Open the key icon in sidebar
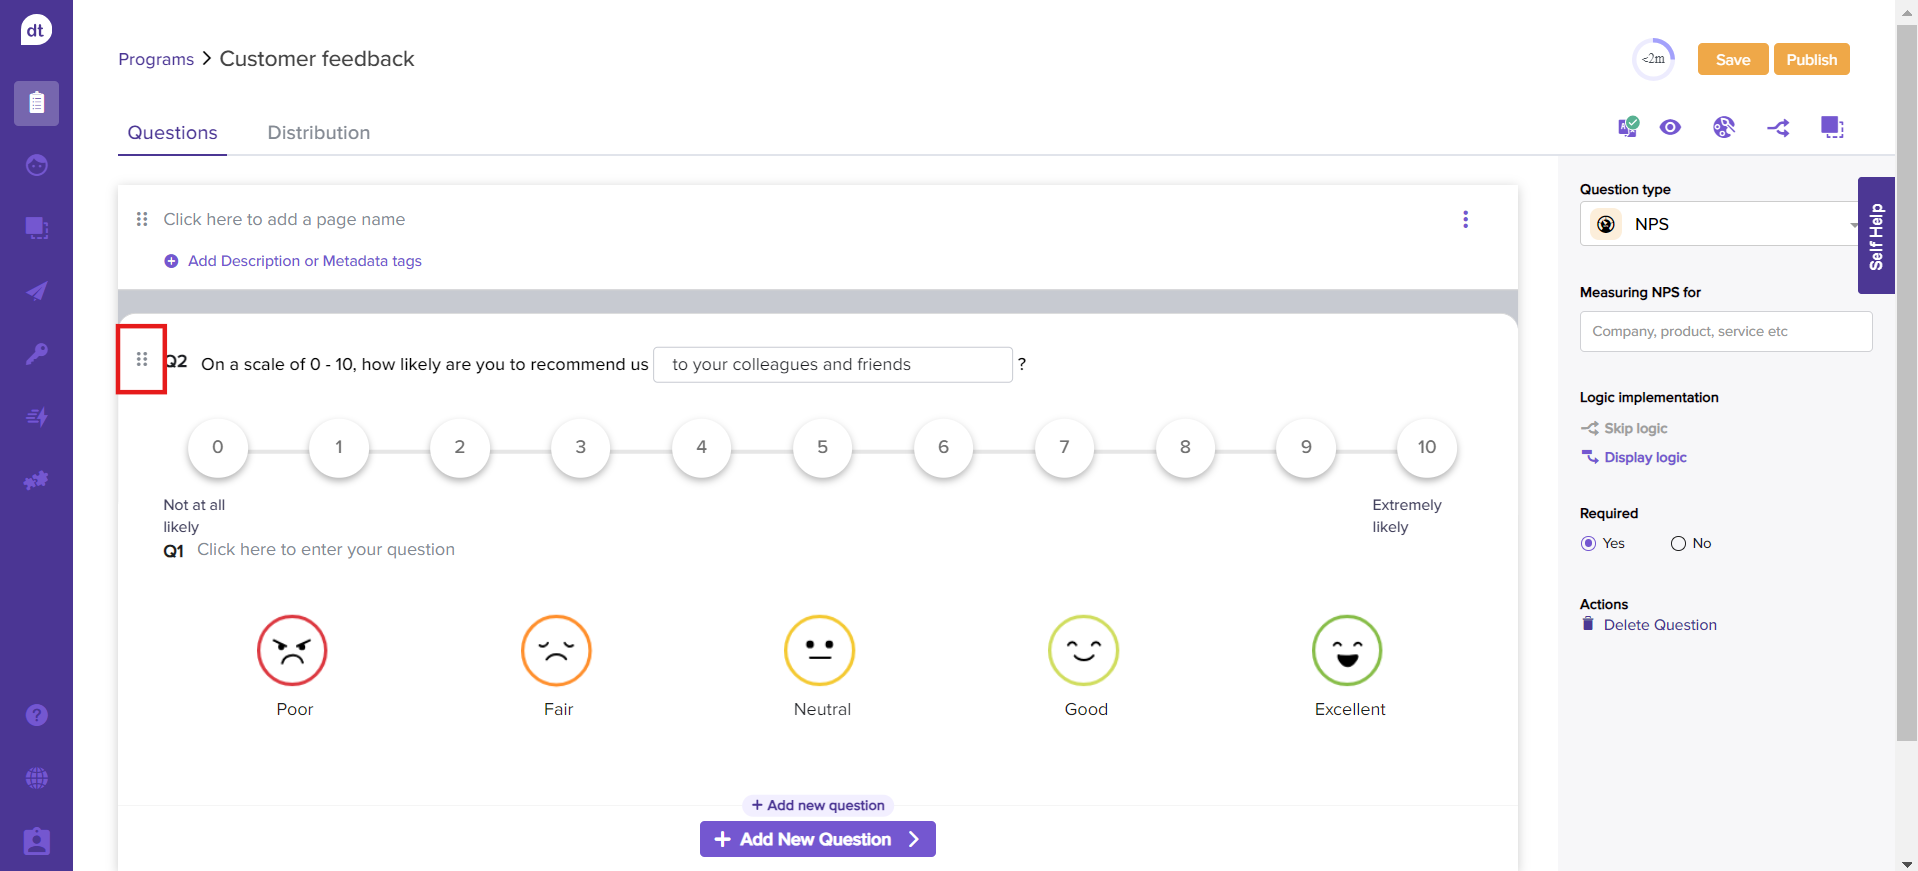The height and width of the screenshot is (871, 1918). click(37, 354)
